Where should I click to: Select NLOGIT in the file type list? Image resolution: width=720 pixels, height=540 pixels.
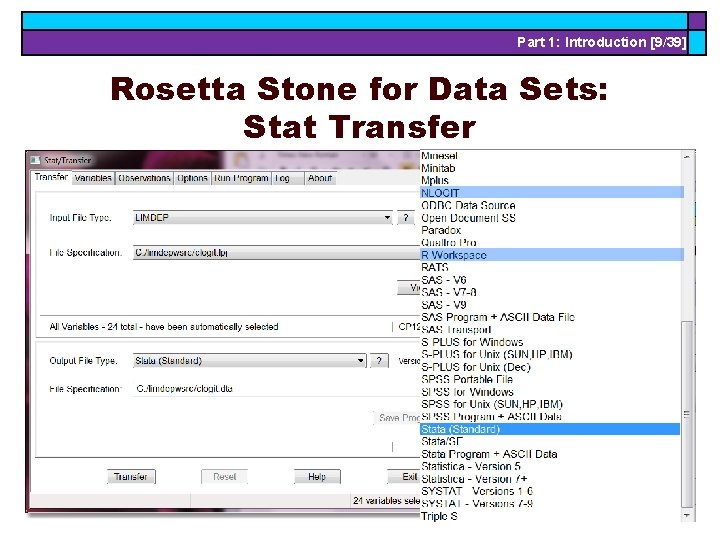point(551,193)
